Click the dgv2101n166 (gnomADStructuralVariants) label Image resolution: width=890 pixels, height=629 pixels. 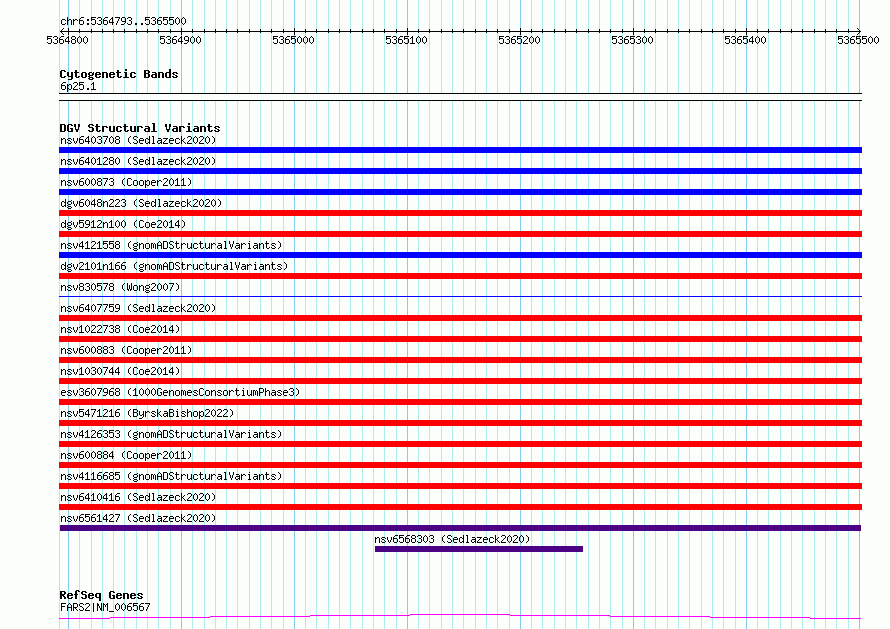click(x=174, y=266)
